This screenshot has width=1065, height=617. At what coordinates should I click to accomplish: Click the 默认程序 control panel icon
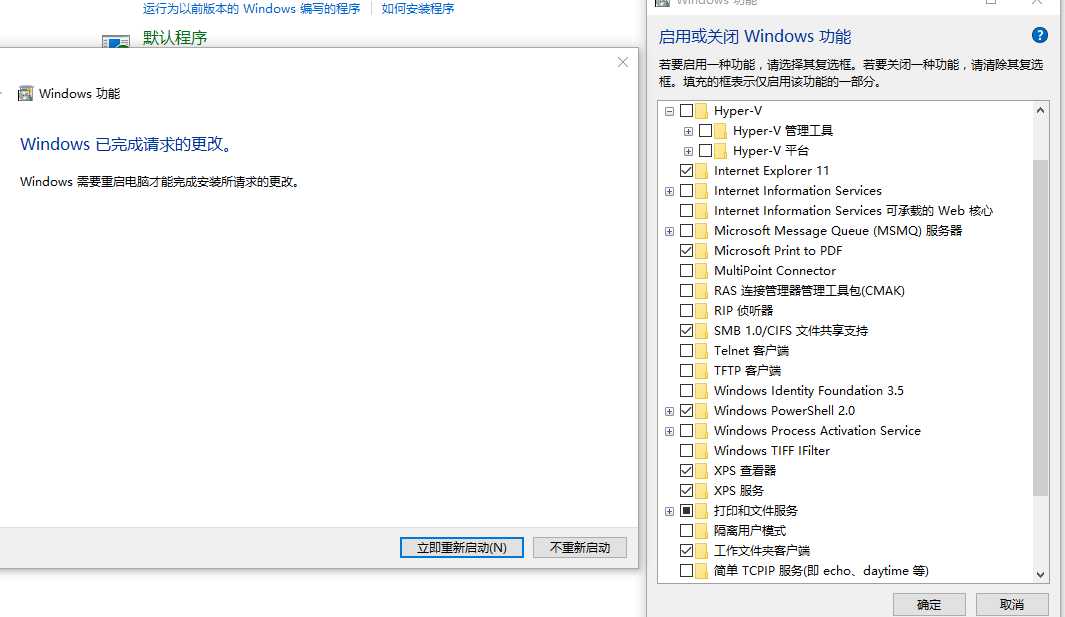pos(115,41)
